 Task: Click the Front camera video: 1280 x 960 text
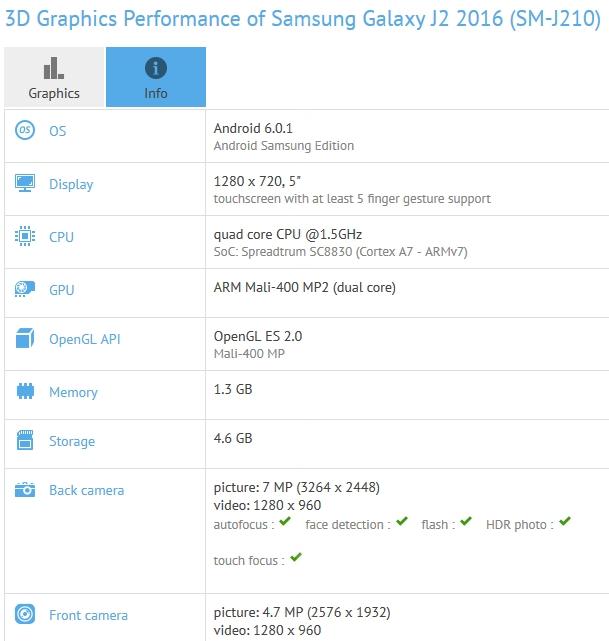(x=267, y=630)
